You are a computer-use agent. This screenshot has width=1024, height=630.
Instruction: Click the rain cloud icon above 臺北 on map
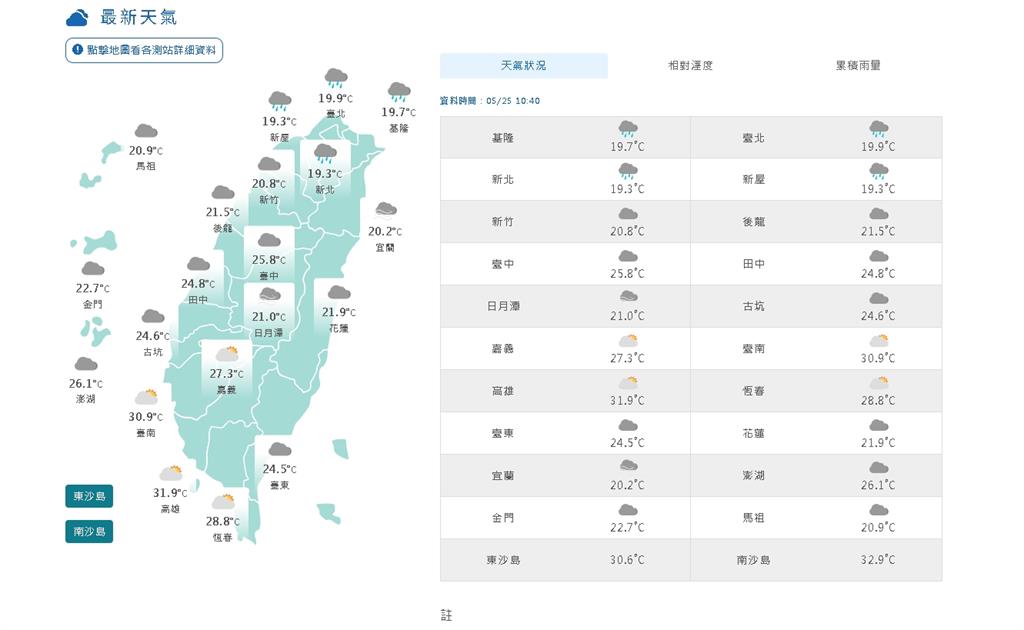click(x=336, y=78)
